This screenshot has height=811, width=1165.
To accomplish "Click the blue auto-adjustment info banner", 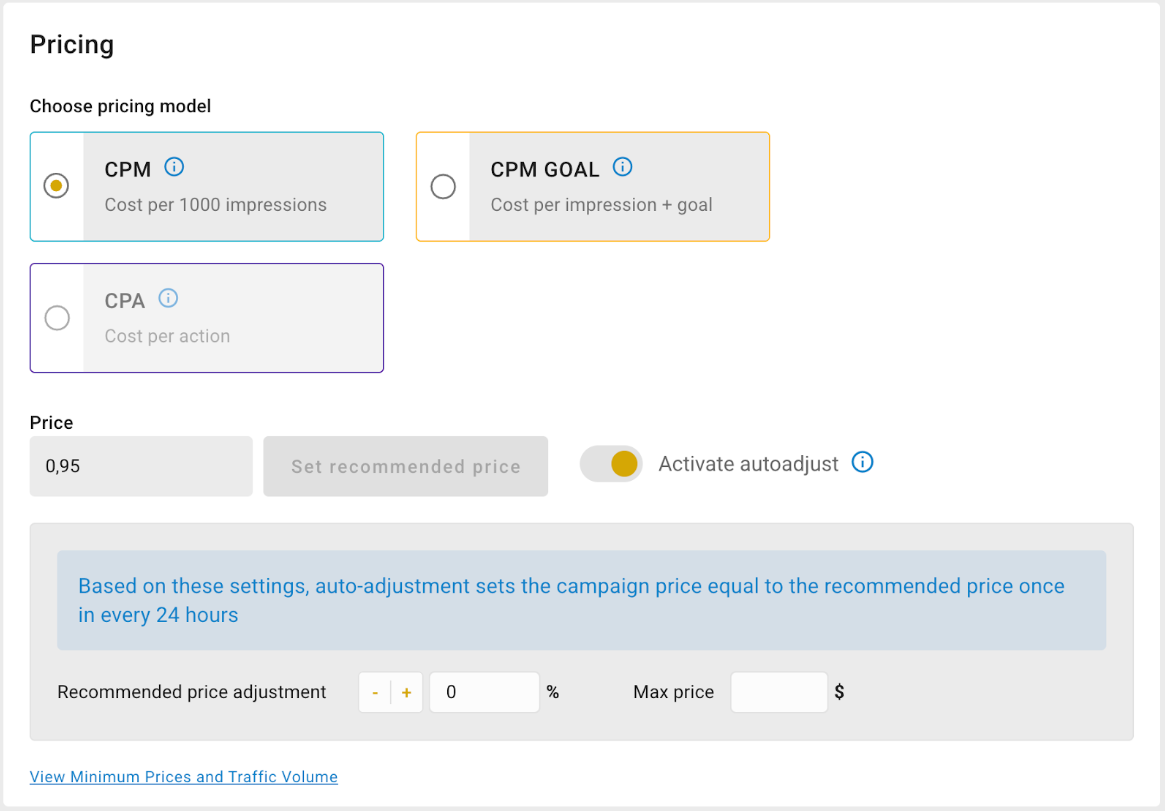I will click(581, 600).
